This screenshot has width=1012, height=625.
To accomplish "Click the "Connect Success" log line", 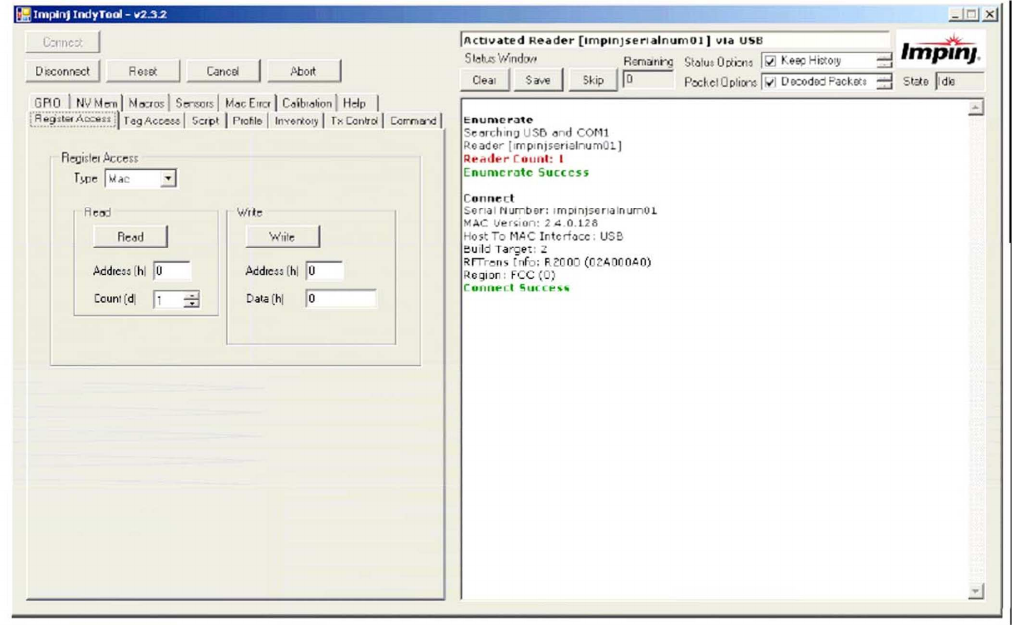I will [516, 288].
